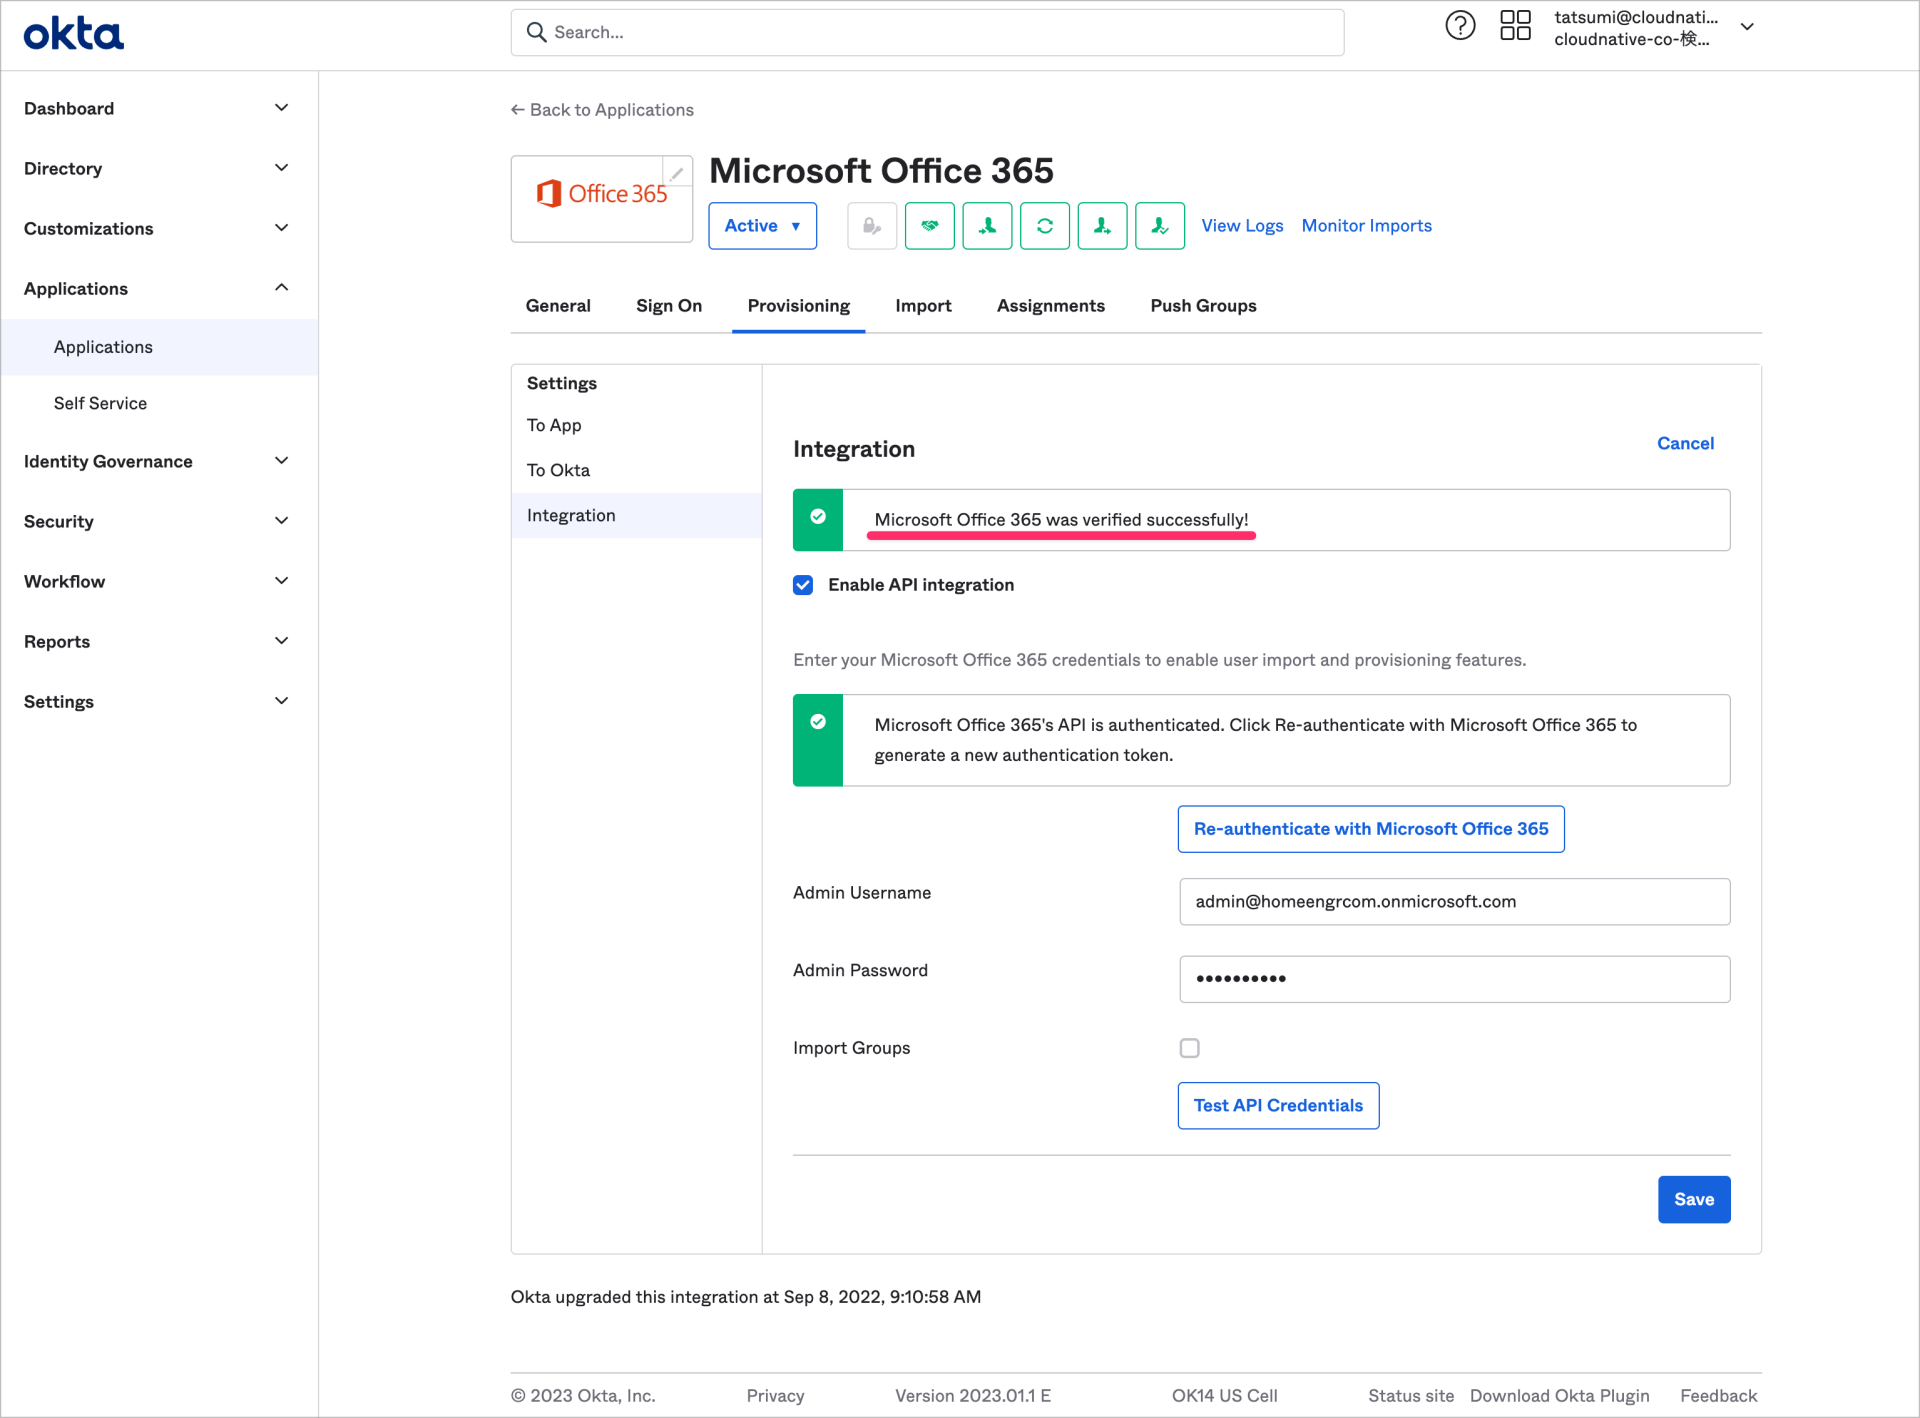This screenshot has height=1418, width=1920.
Task: Enable the Import Groups checkbox
Action: (x=1189, y=1048)
